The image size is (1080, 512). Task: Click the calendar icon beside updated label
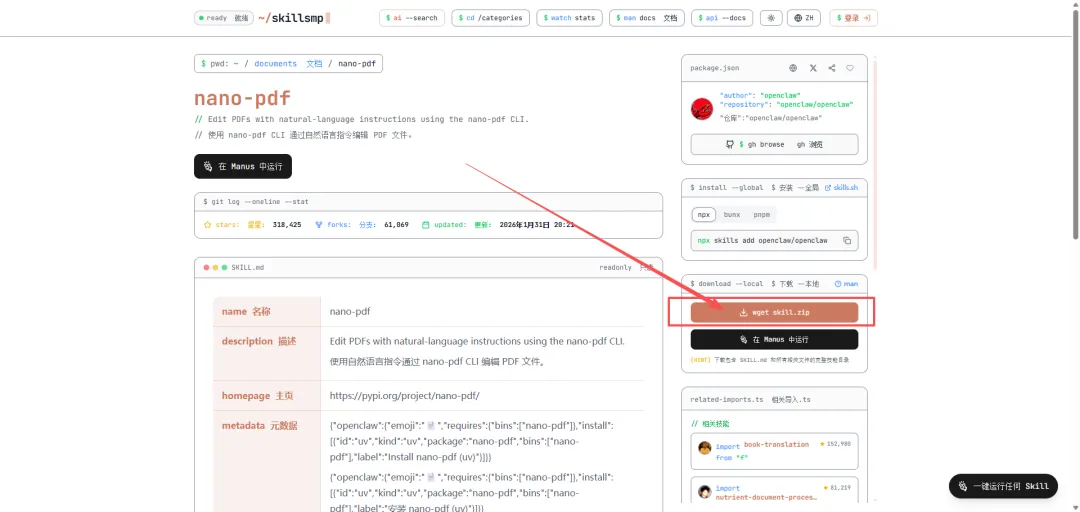(426, 225)
